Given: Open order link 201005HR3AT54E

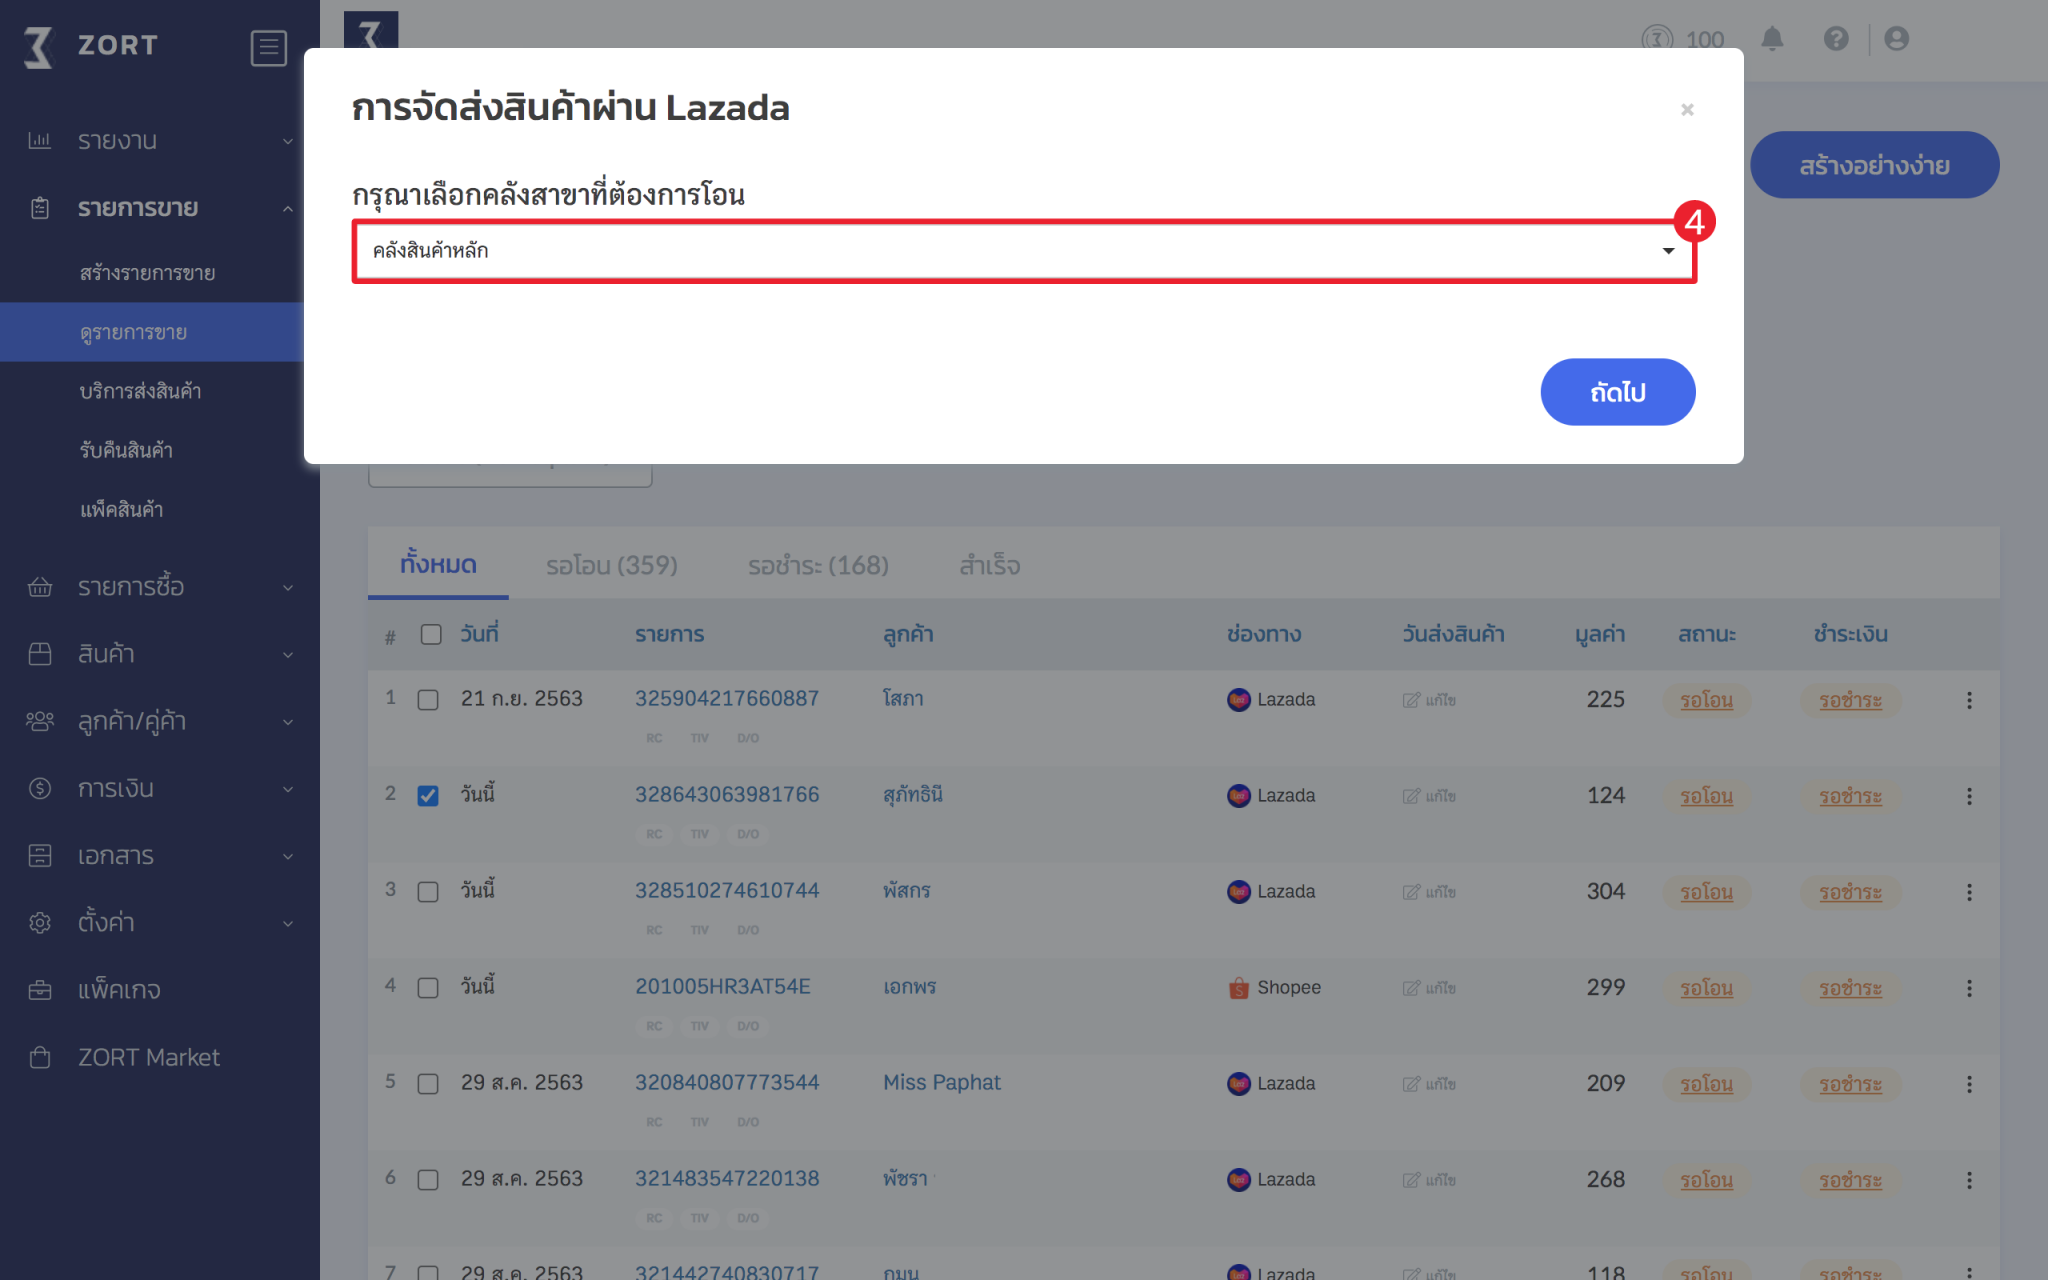Looking at the screenshot, I should click(x=723, y=987).
